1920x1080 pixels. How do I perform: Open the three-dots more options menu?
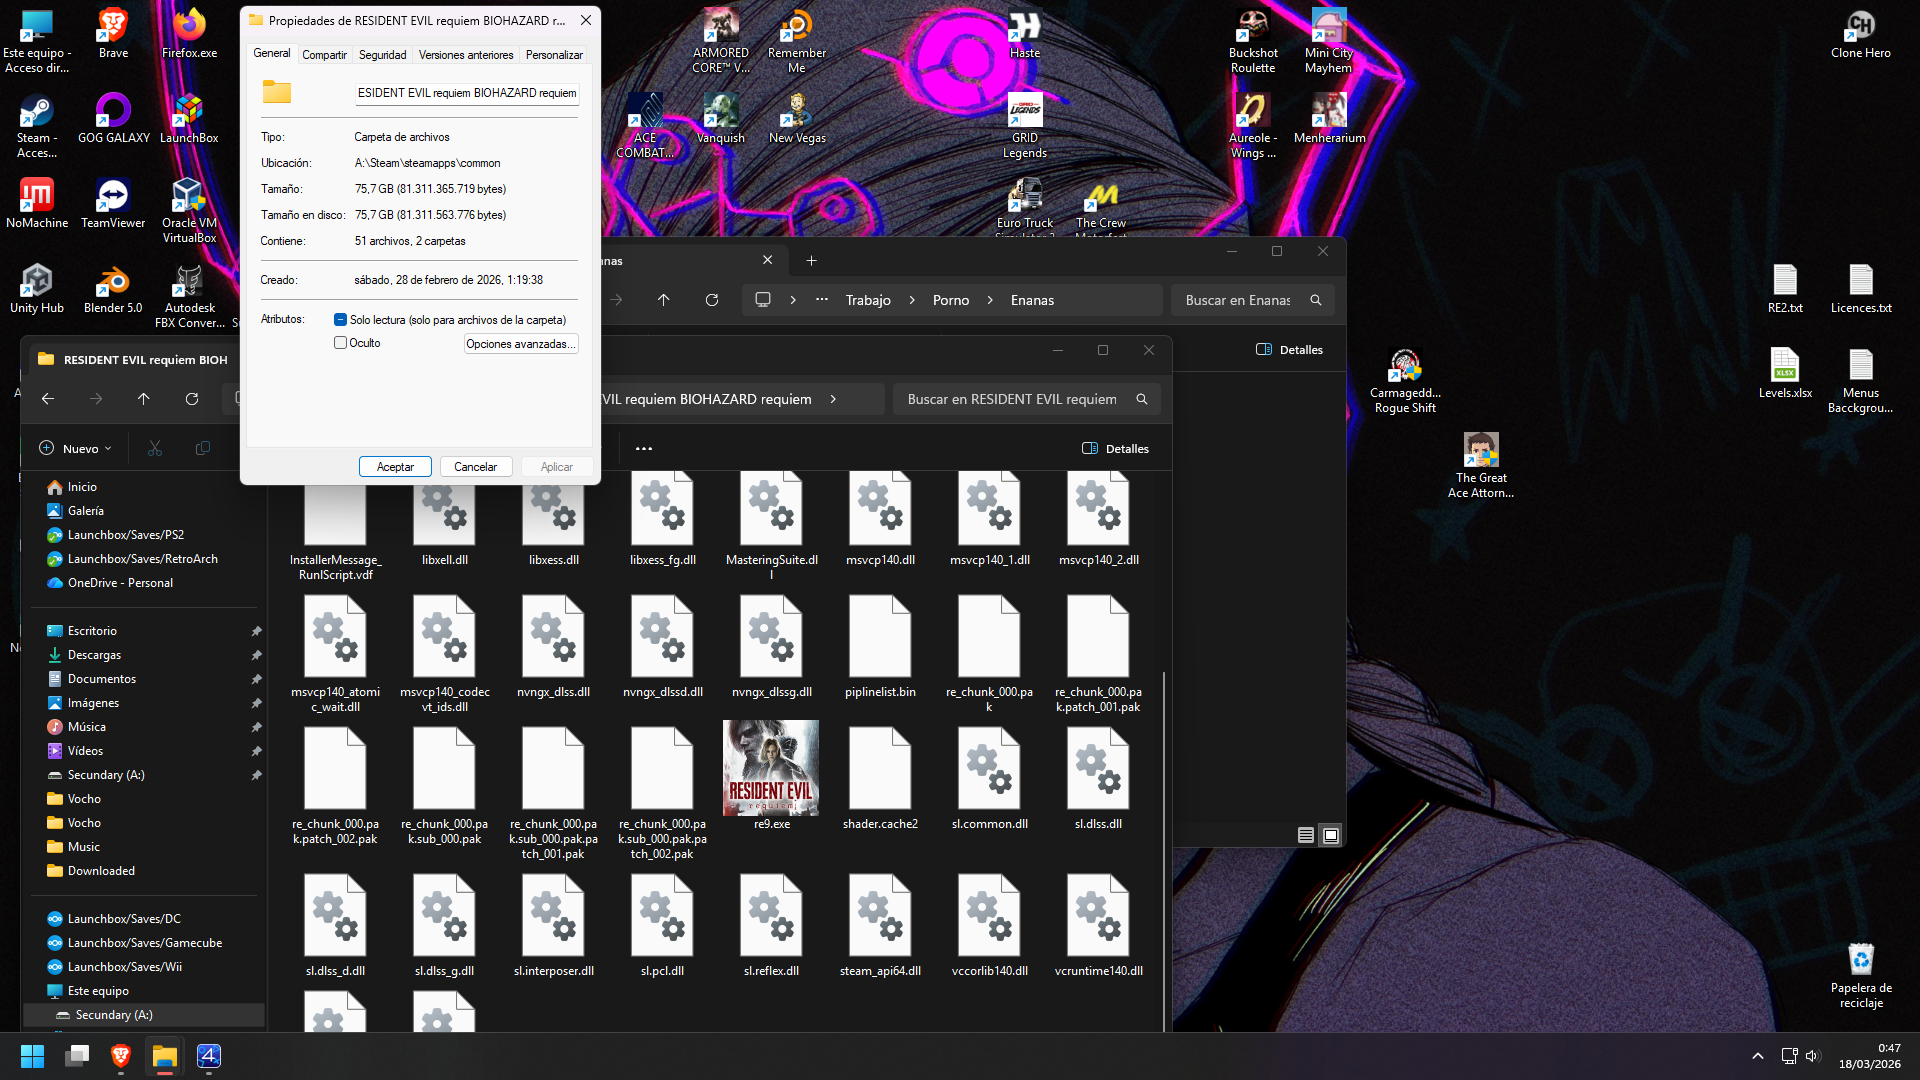[x=644, y=449]
